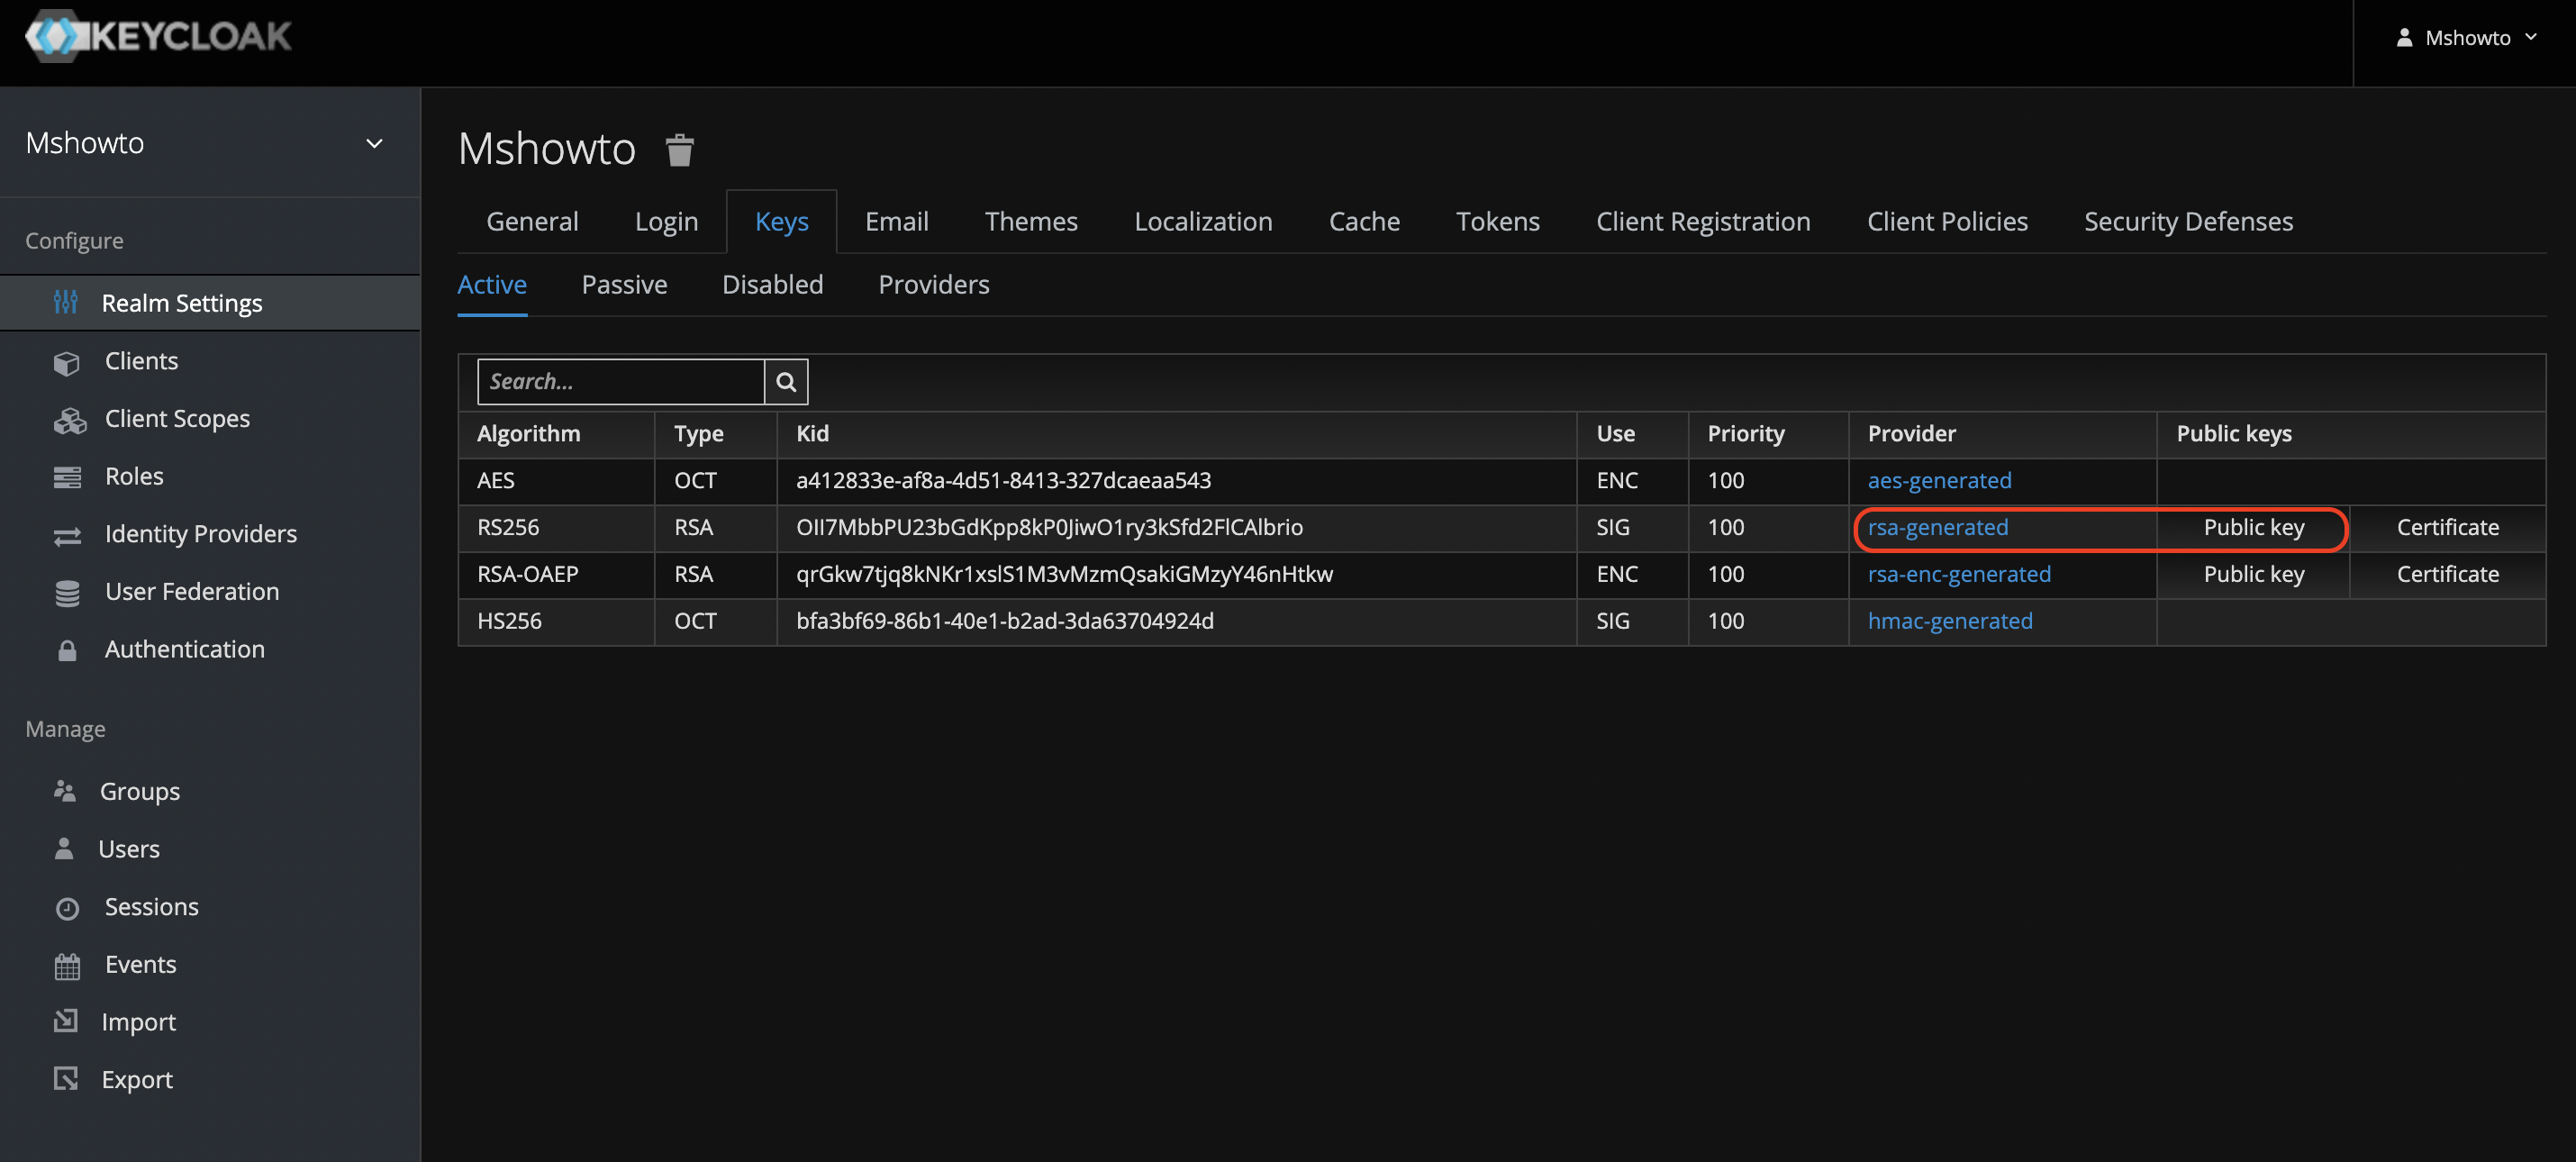2576x1162 pixels.
Task: Click the Clients cube icon
Action: (67, 362)
